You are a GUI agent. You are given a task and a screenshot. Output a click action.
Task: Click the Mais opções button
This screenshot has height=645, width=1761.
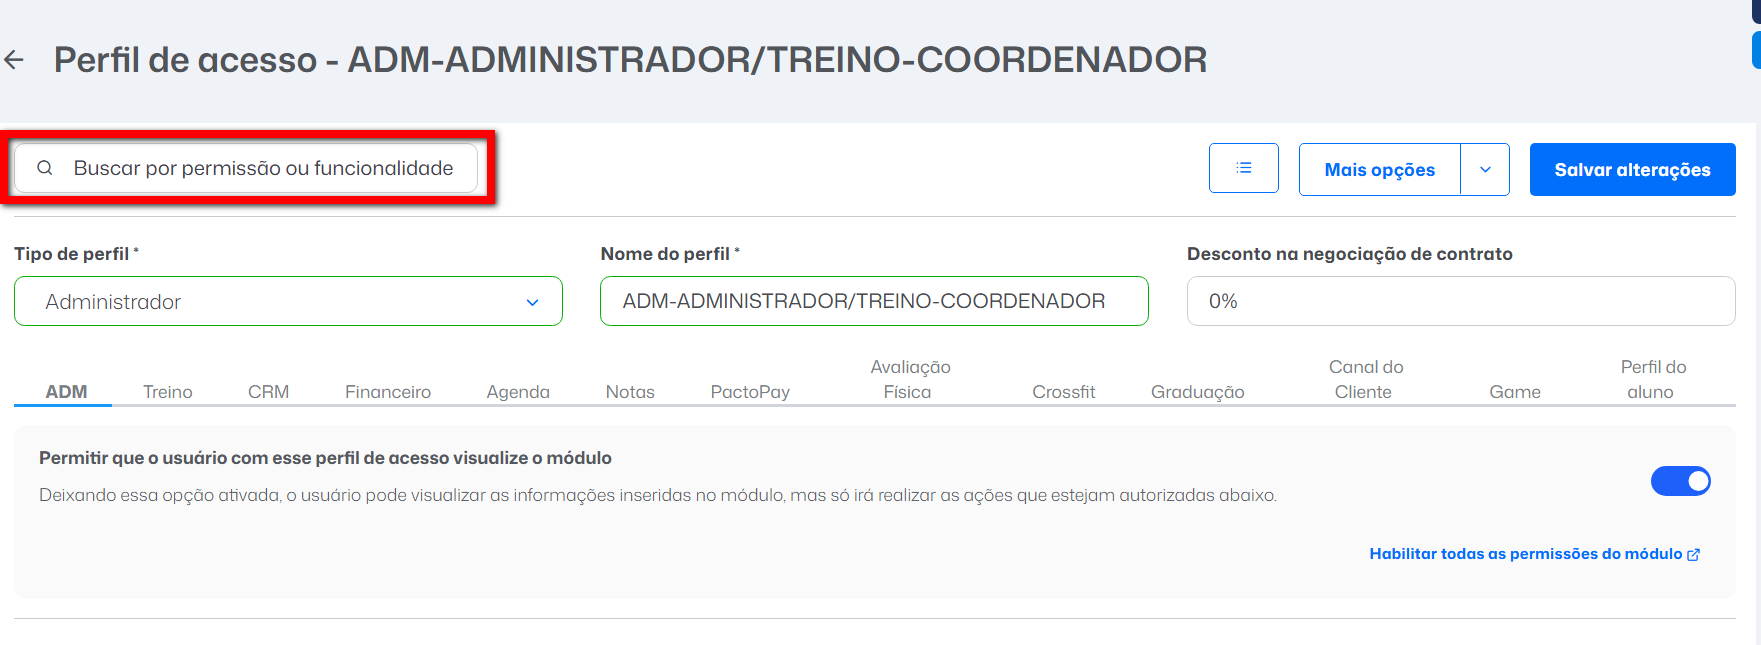click(1379, 170)
